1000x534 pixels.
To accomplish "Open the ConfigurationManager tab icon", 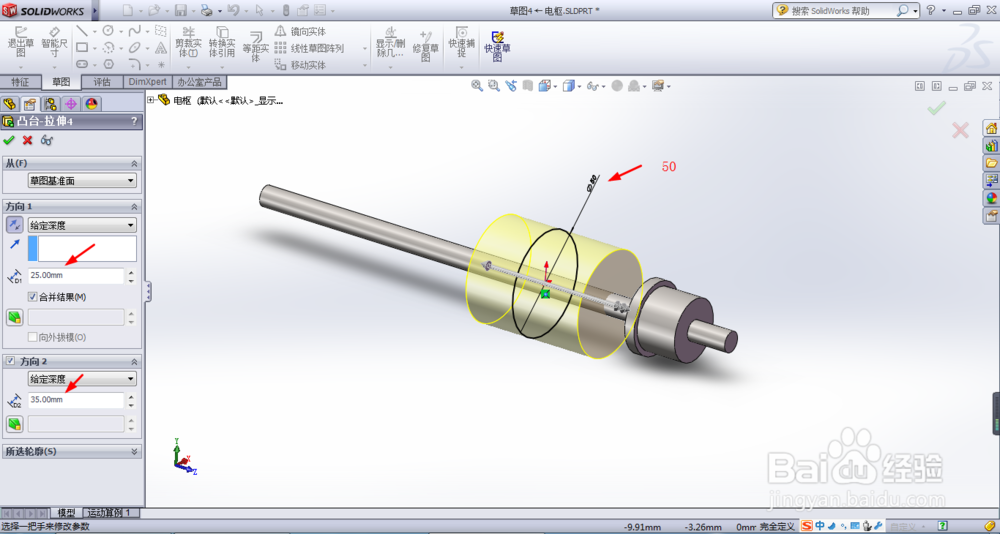I will [50, 104].
